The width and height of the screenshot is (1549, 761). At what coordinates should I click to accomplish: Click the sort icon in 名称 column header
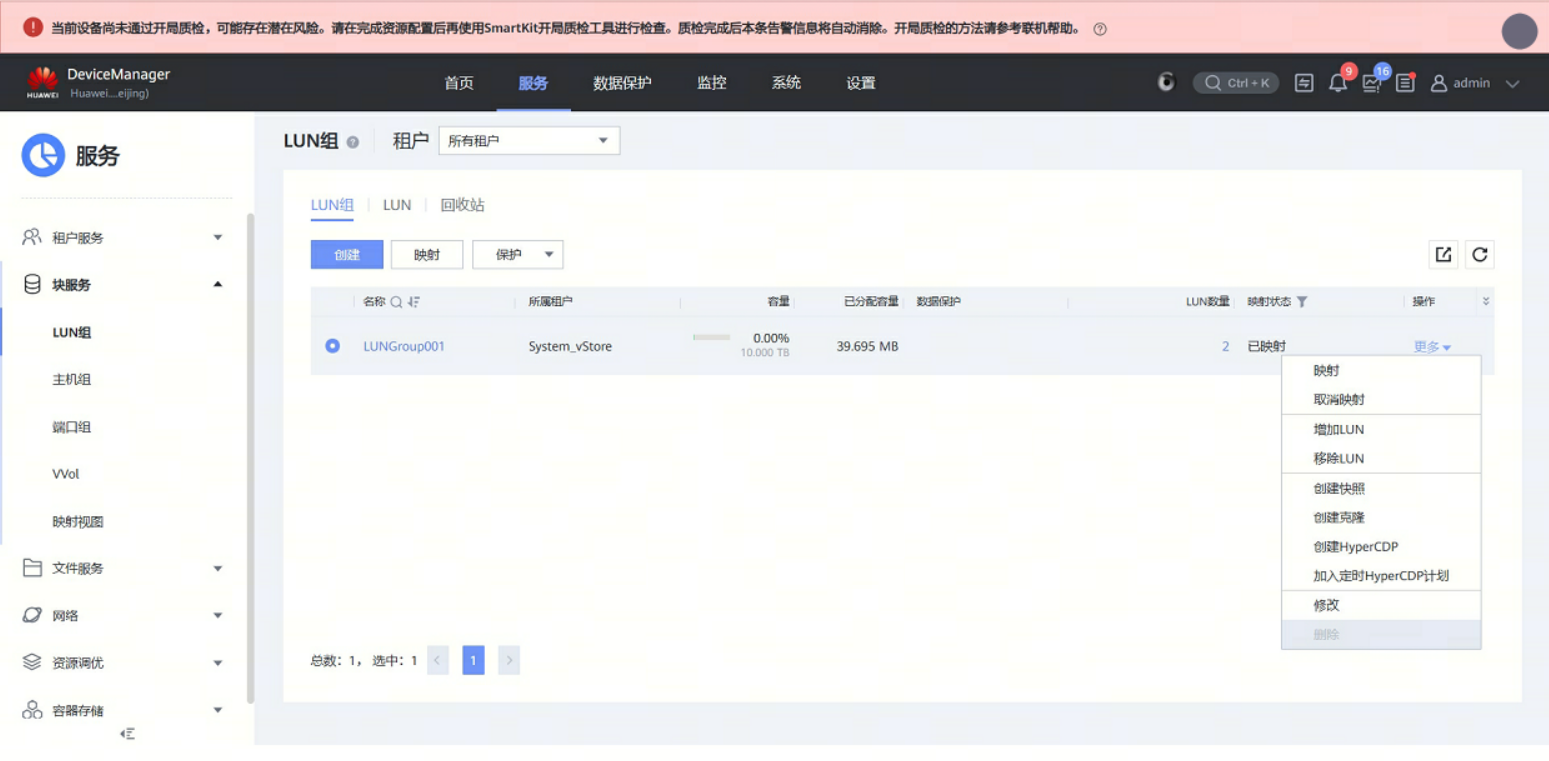tap(414, 302)
